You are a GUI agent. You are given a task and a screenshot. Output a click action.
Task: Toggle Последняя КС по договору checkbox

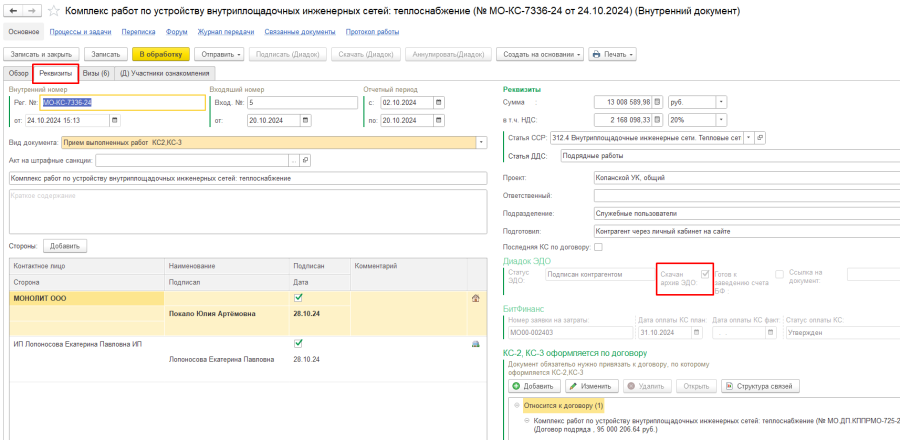(599, 246)
